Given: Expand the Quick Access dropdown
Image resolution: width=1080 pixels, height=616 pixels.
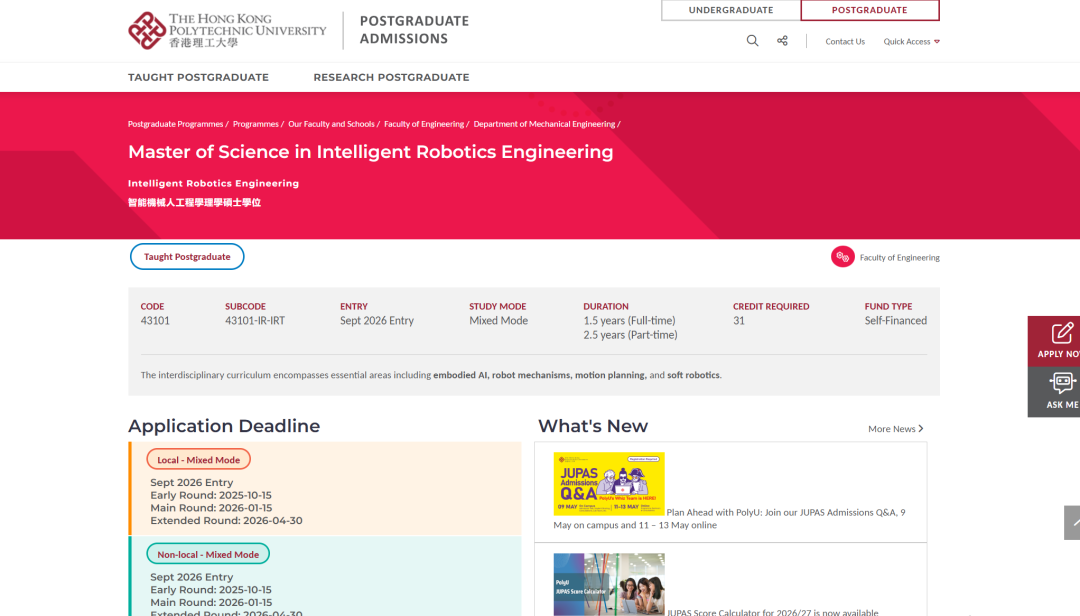Looking at the screenshot, I should tap(911, 41).
